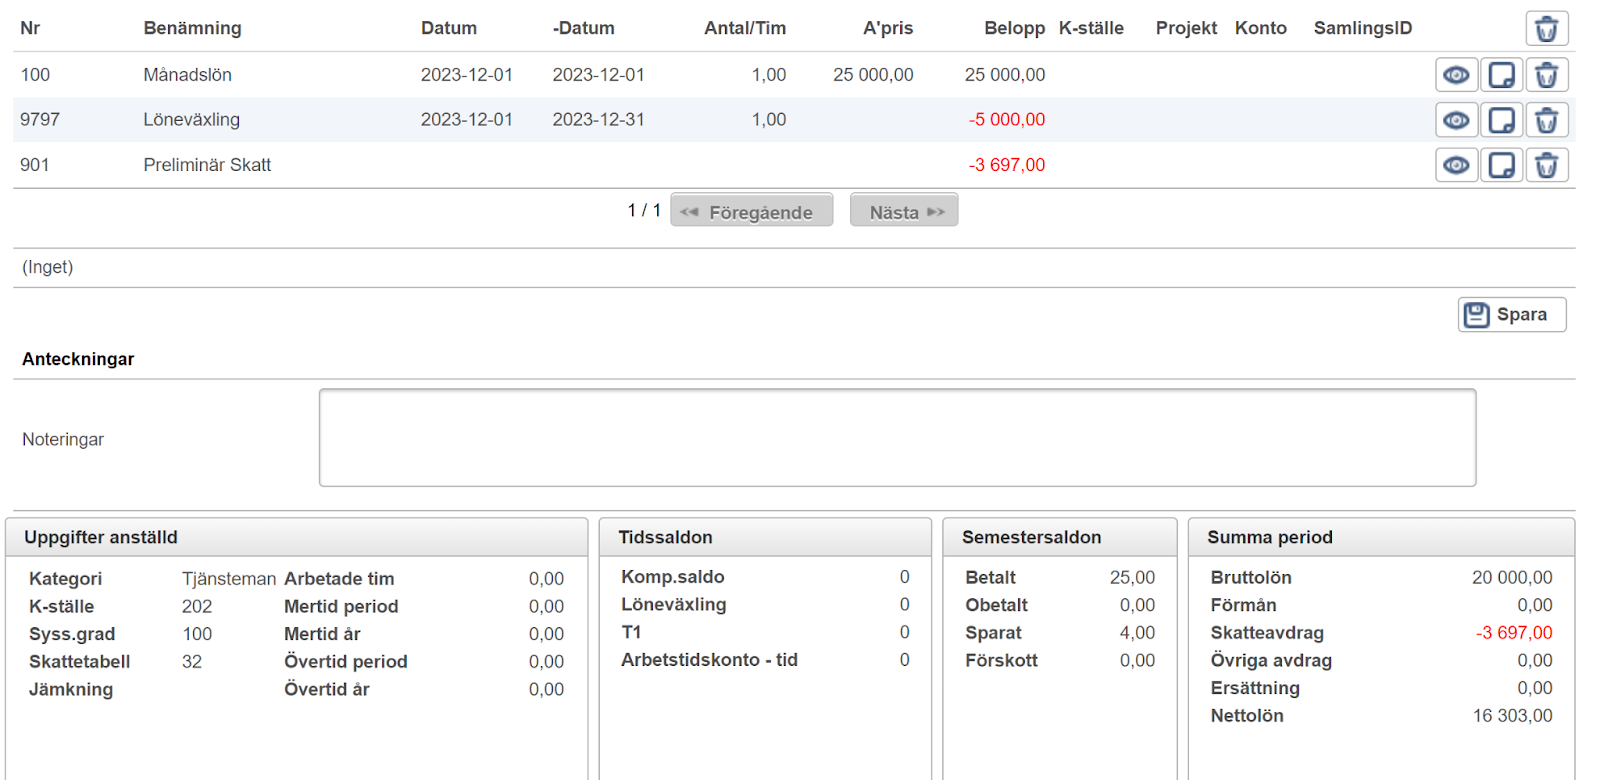Select the Månadslön row name

187,75
